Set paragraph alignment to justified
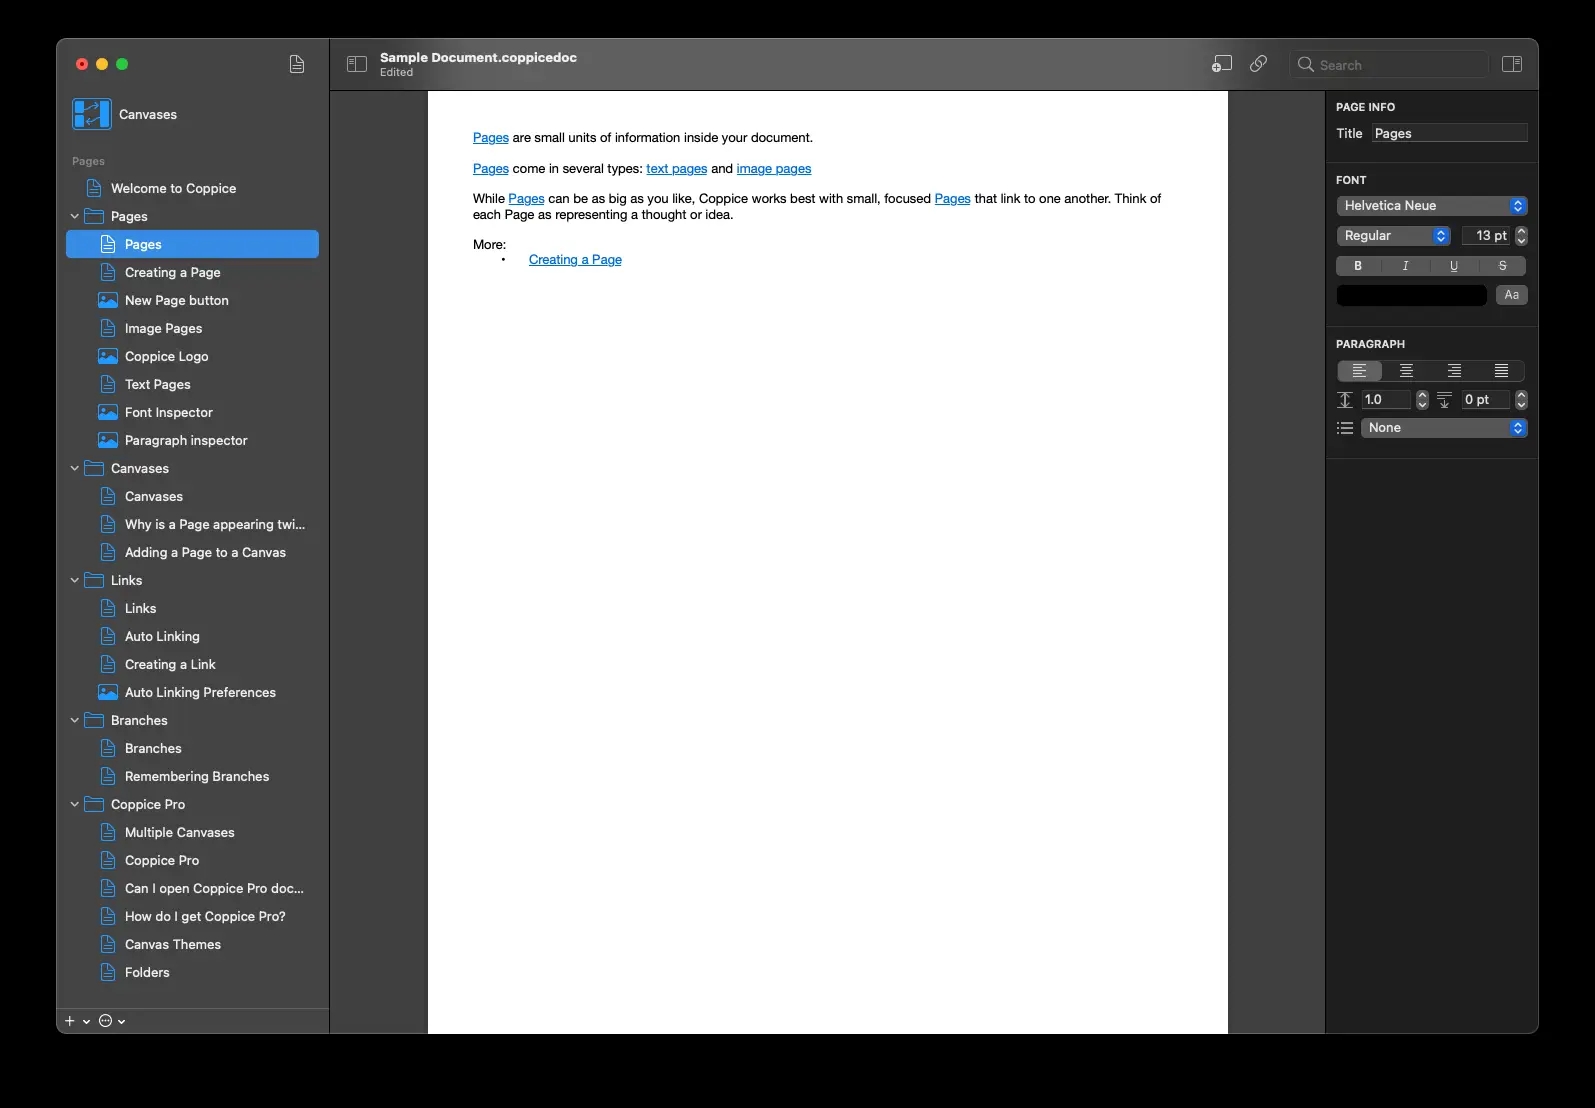Screen dimensions: 1595x1108 tap(1501, 371)
